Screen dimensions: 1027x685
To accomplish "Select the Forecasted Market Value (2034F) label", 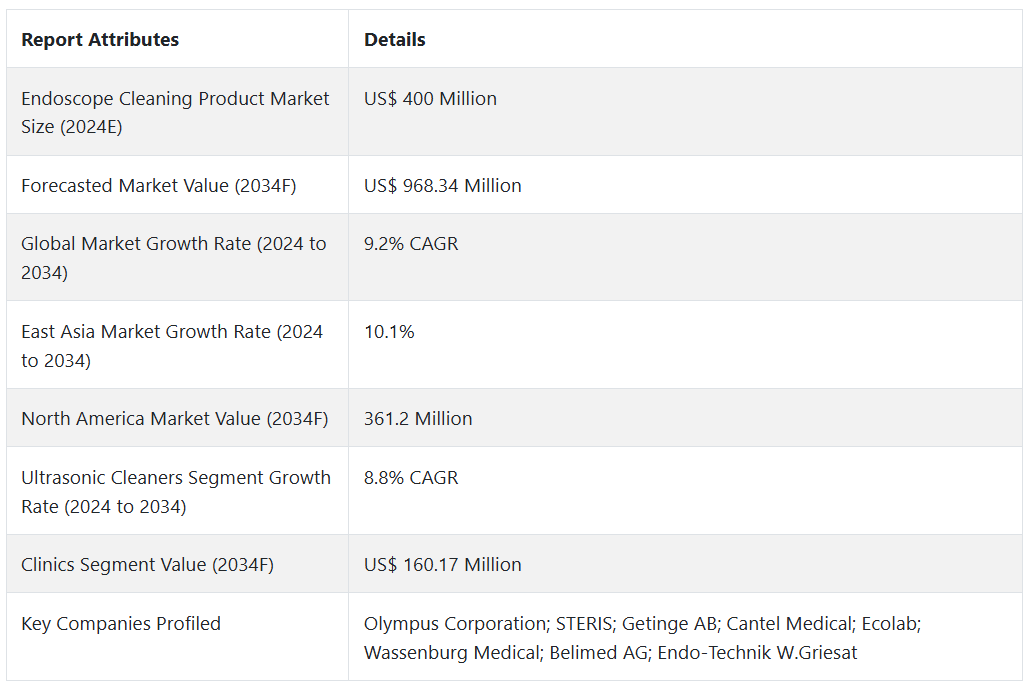I will 159,185.
